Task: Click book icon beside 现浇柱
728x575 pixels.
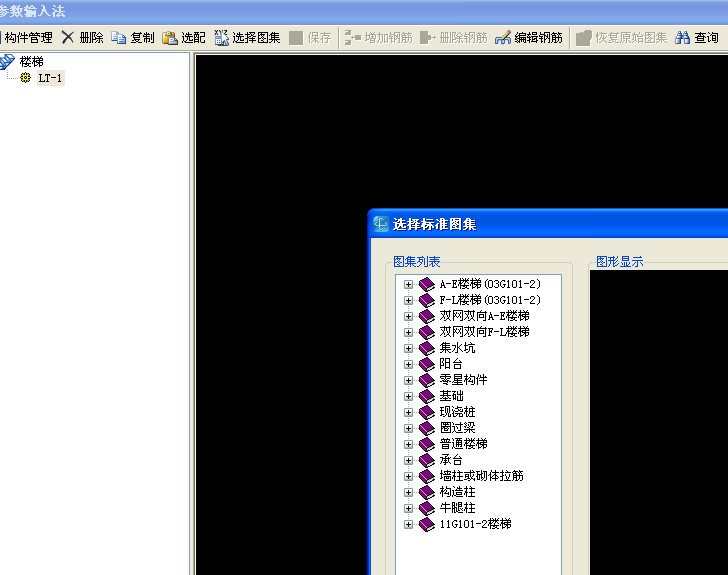Action: [x=426, y=412]
